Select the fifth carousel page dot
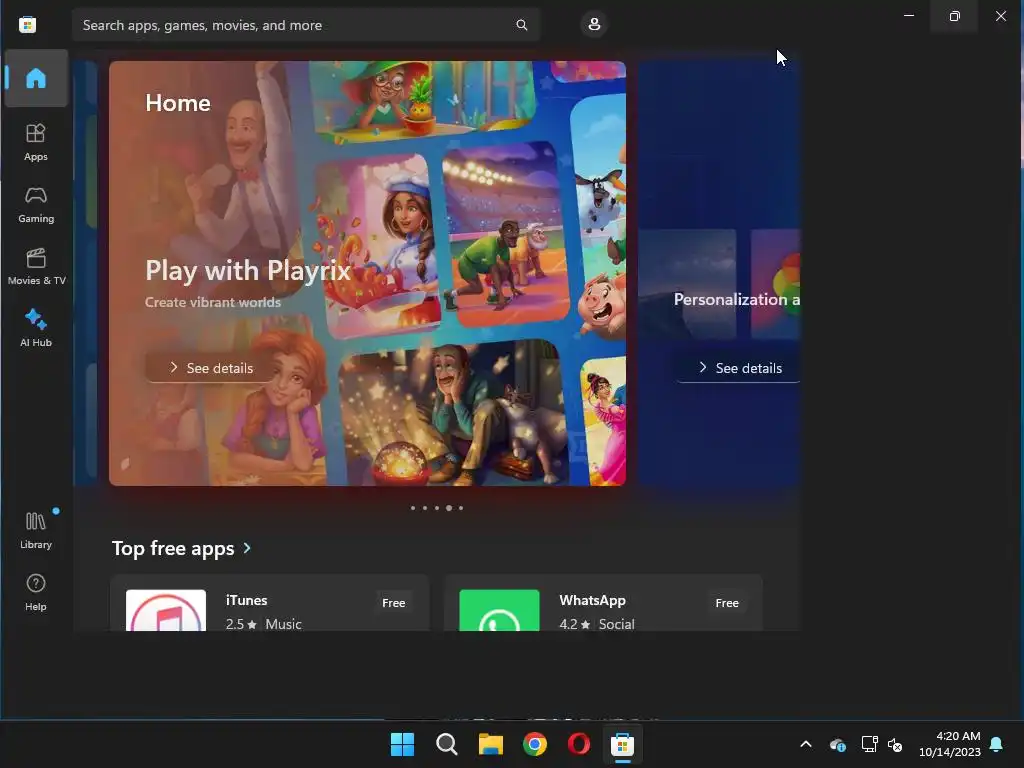1024x768 pixels. (461, 507)
